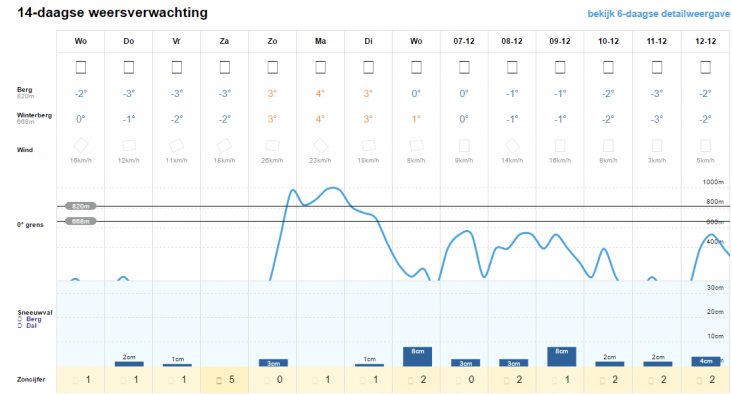
Task: Select the Za day column header
Action: tap(225, 41)
